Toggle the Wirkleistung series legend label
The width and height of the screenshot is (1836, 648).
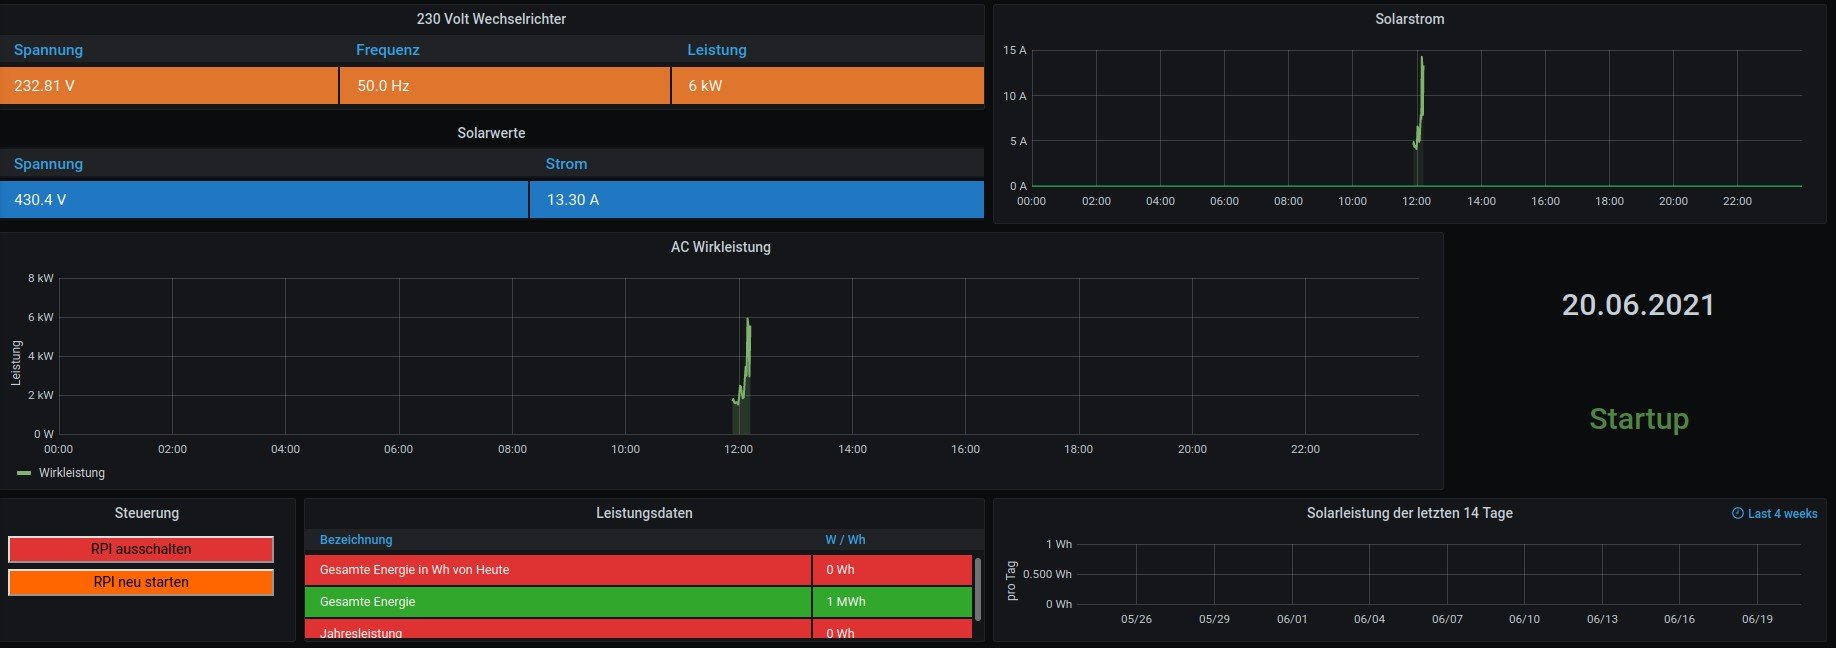(x=72, y=473)
